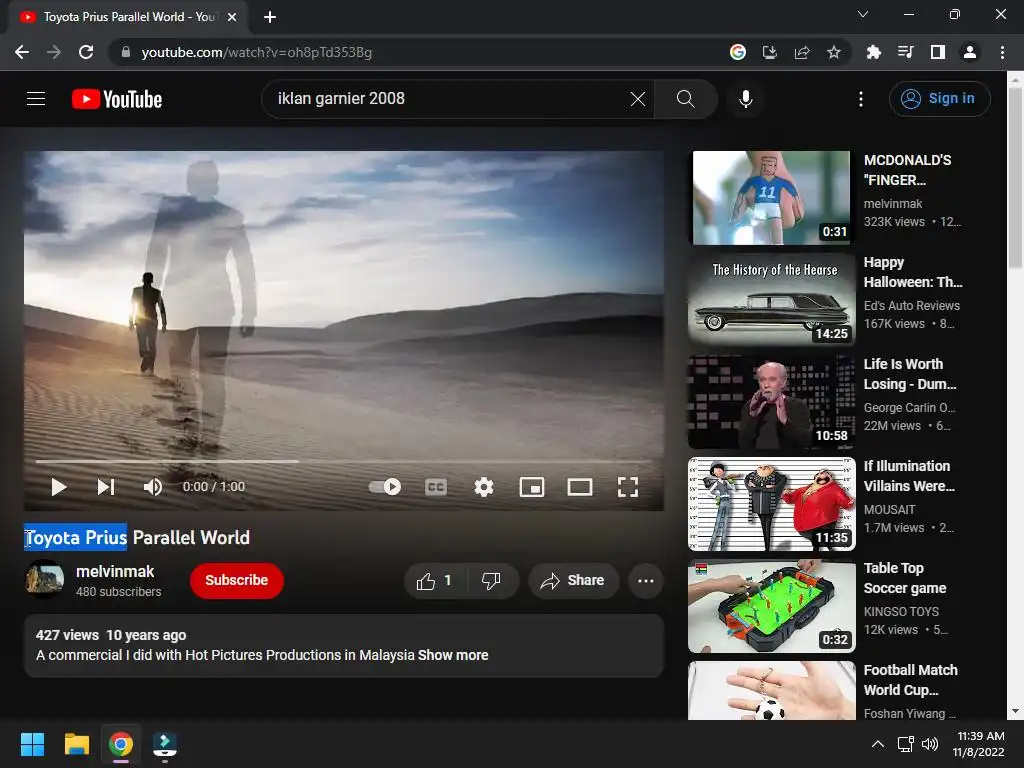Open Football Match World Cup video title

(910, 680)
